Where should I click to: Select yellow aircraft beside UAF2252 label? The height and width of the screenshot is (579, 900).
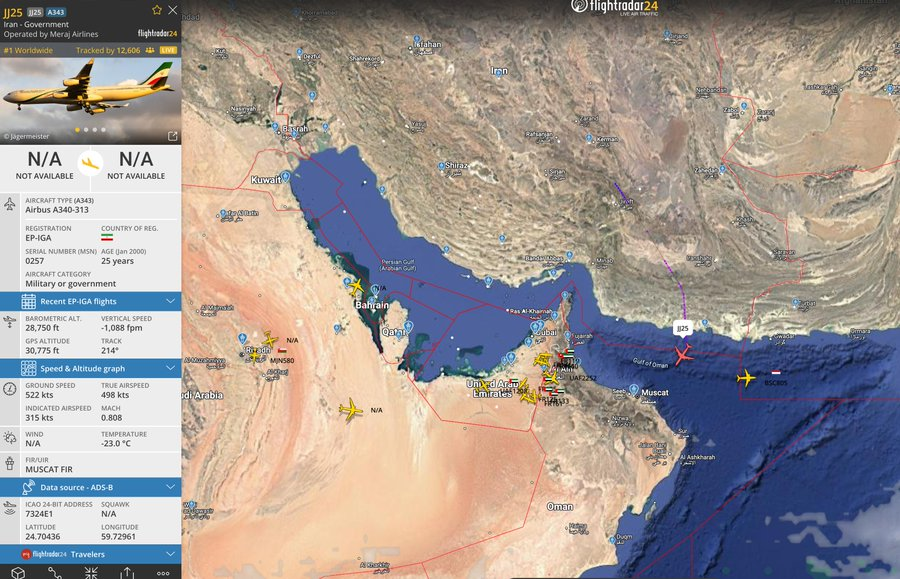(551, 378)
